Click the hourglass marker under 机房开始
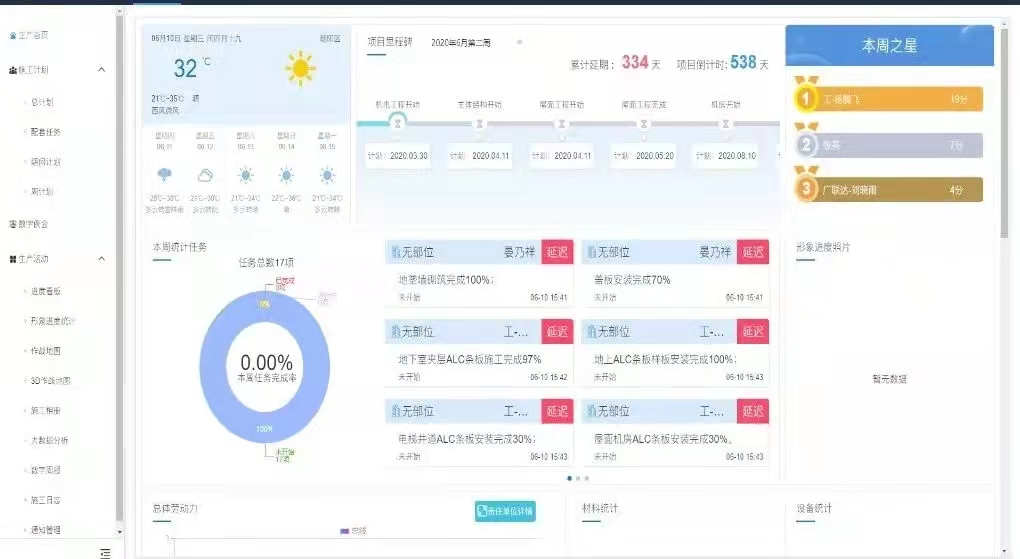The height and width of the screenshot is (559, 1020). pos(725,124)
